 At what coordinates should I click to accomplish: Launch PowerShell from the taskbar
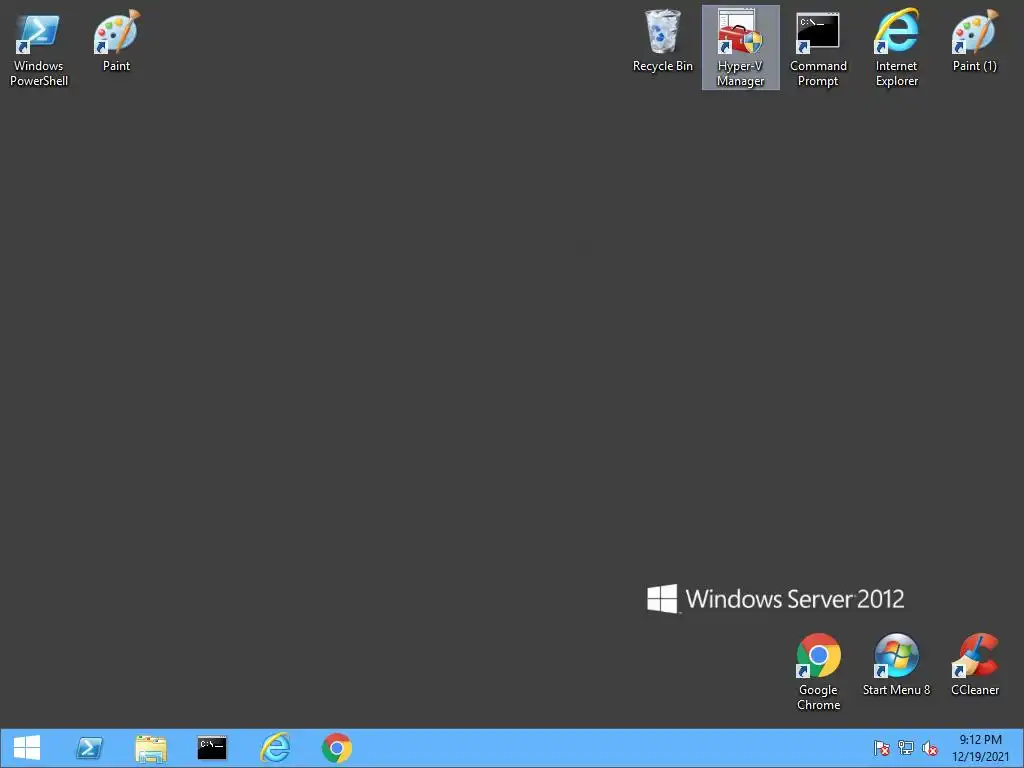point(89,748)
